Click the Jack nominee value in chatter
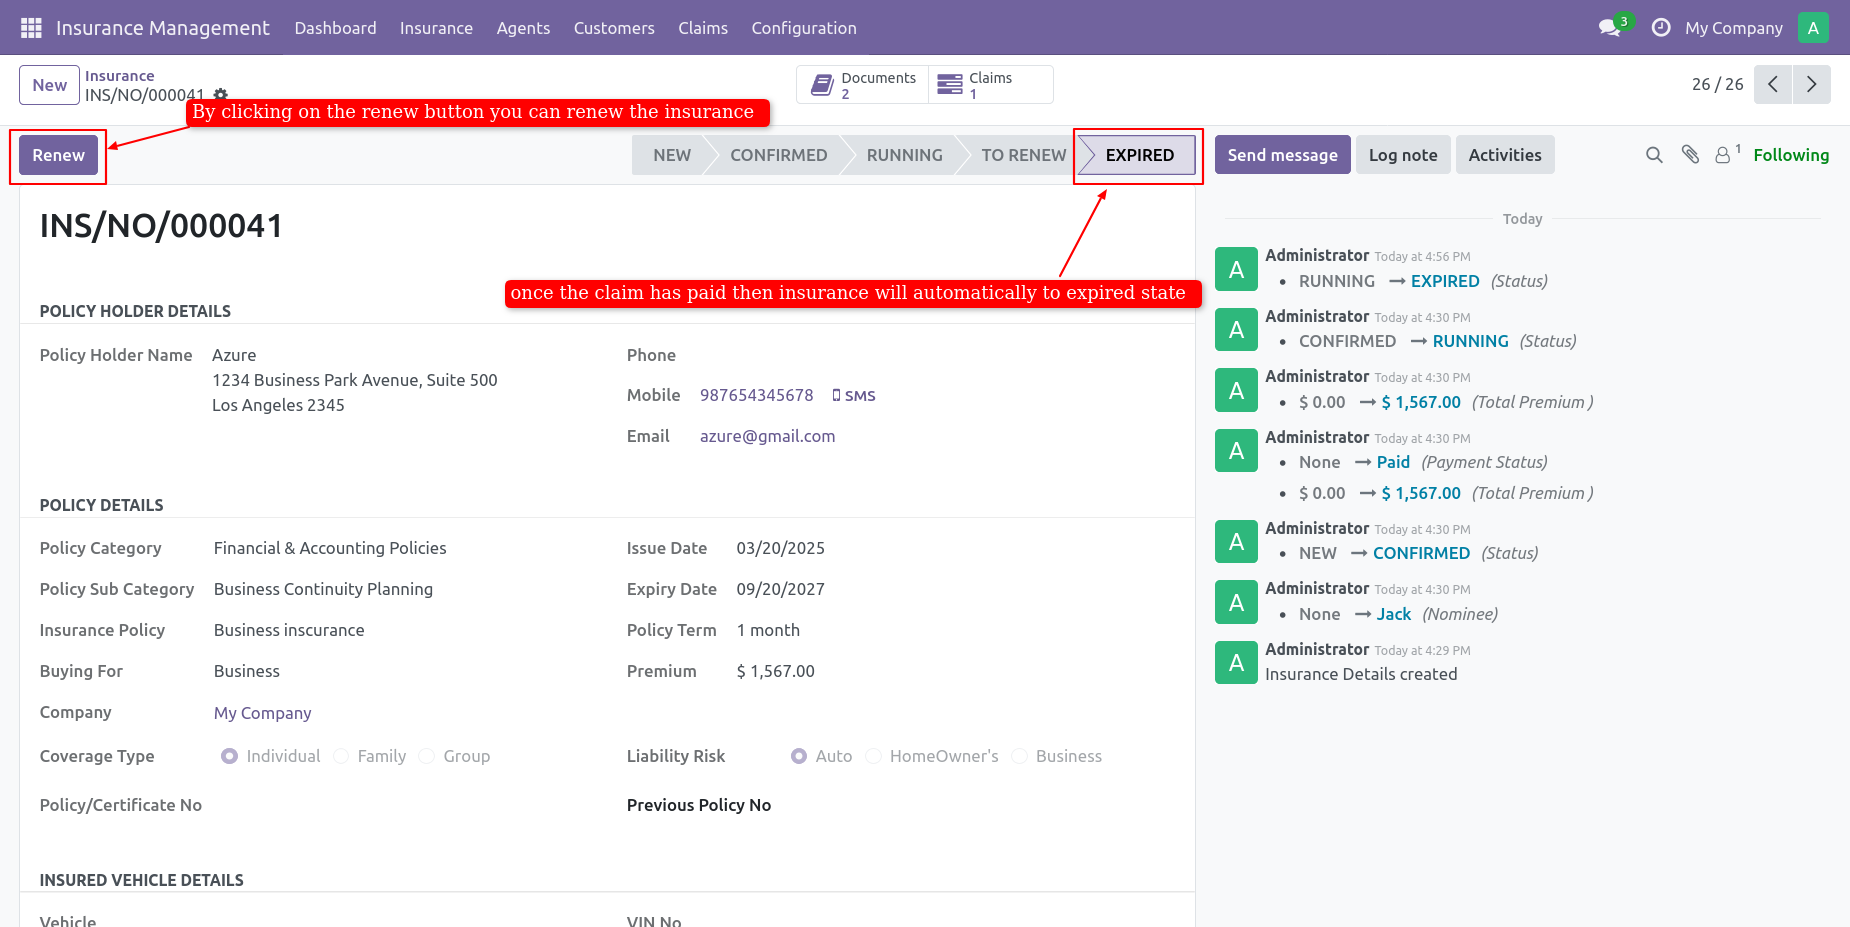 coord(1393,614)
